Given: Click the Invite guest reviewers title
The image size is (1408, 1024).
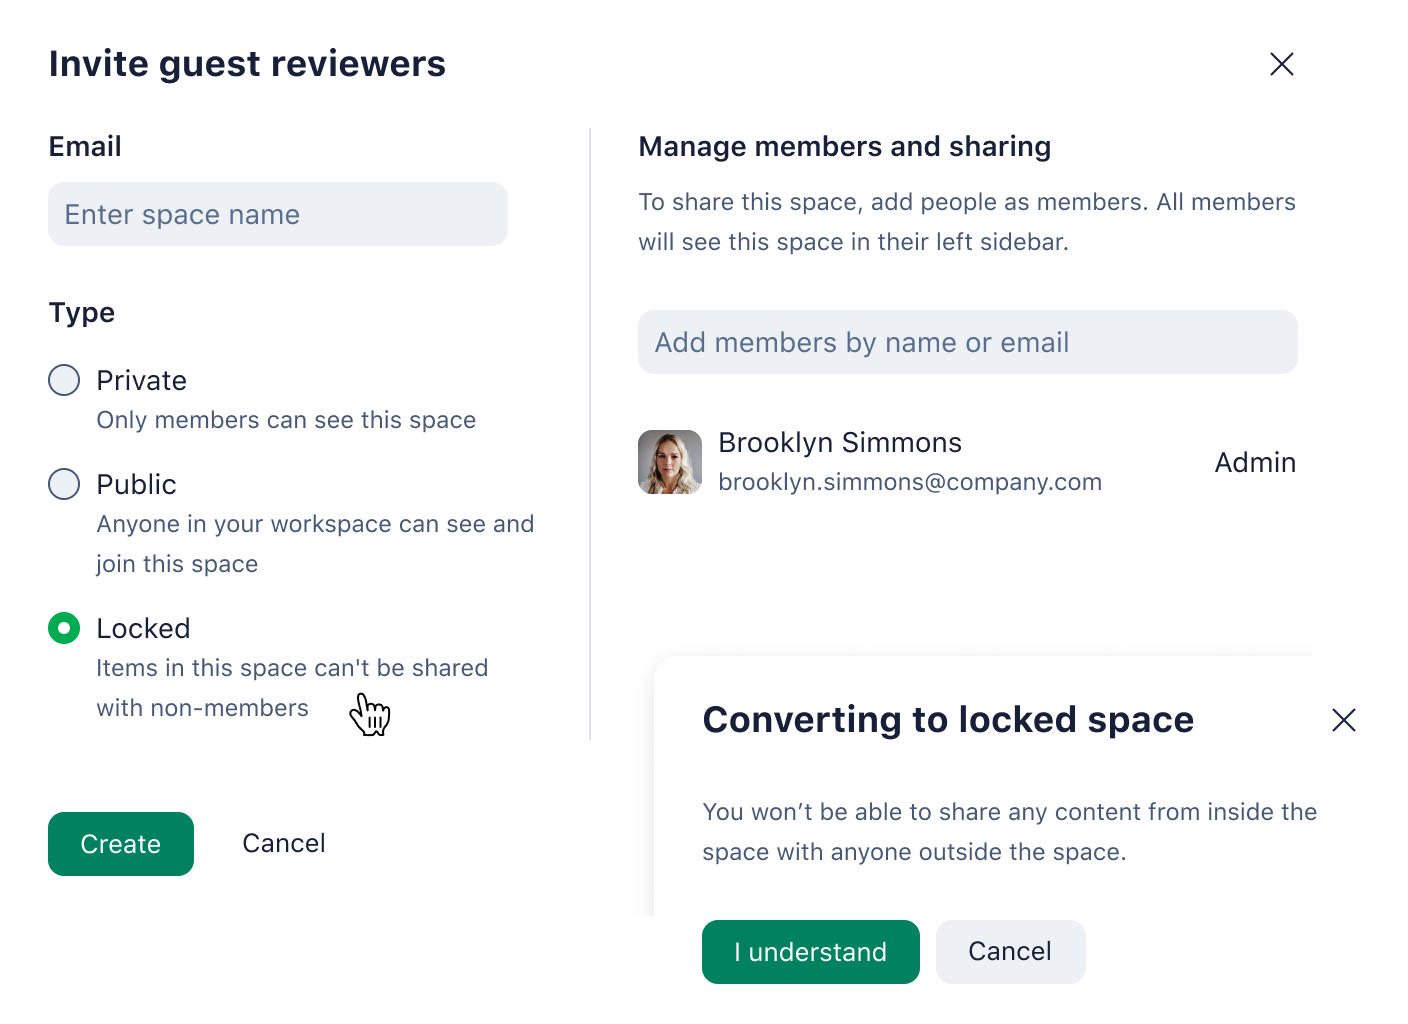Looking at the screenshot, I should pyautogui.click(x=247, y=63).
